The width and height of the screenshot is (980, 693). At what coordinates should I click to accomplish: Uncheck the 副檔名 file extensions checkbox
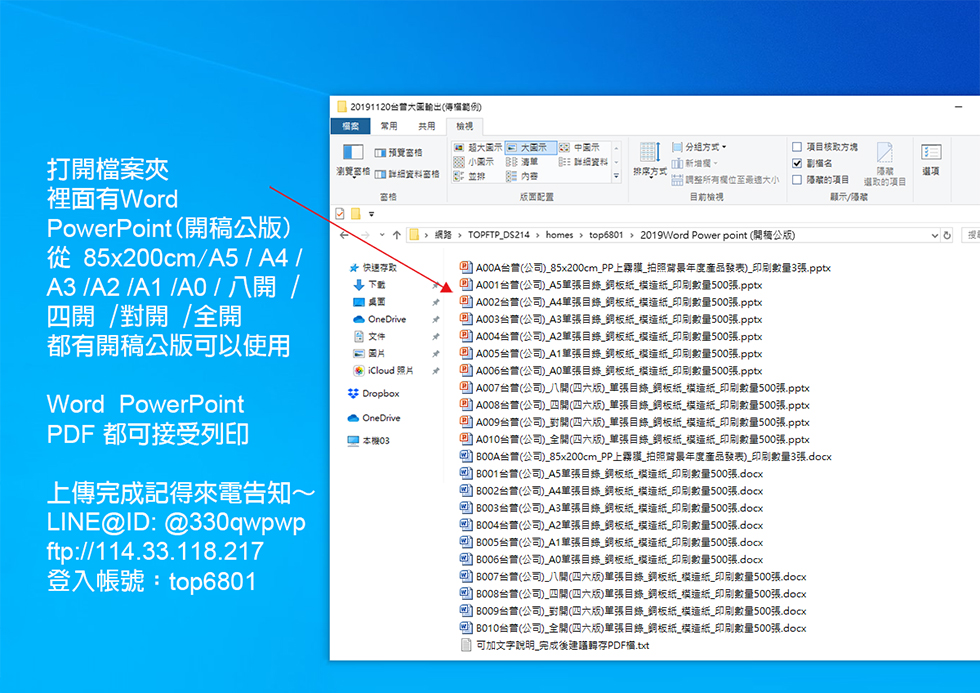coord(797,163)
